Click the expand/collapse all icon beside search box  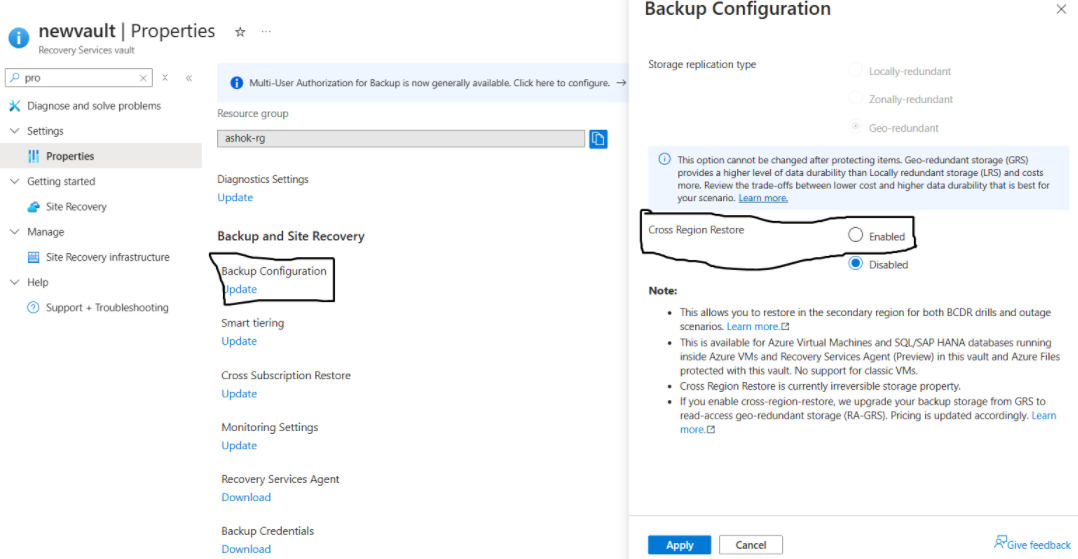(165, 78)
